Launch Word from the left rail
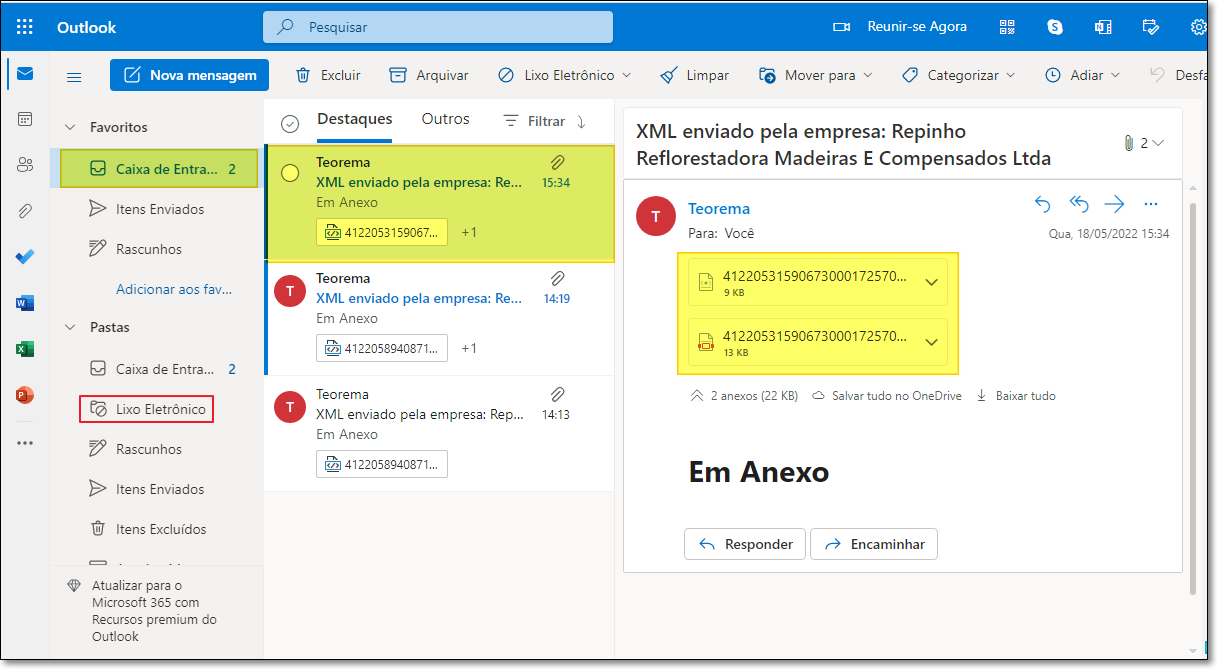Image resolution: width=1217 pixels, height=669 pixels. point(25,303)
